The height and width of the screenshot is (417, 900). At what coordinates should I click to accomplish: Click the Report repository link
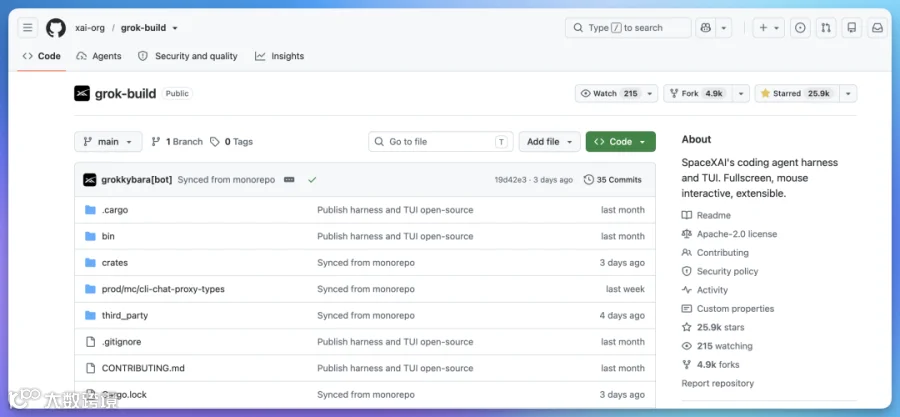717,383
